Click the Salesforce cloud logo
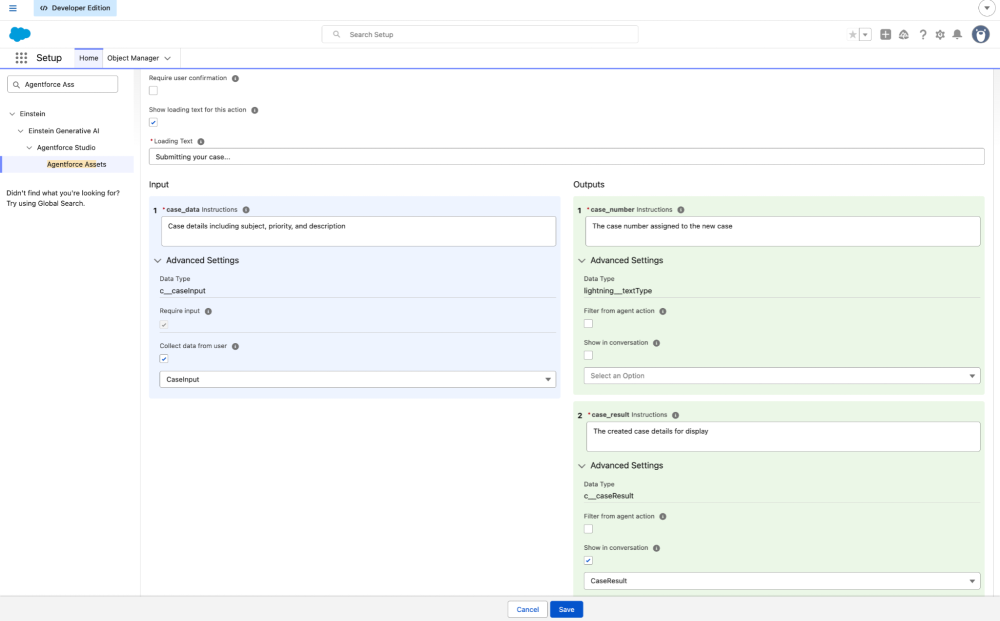The height and width of the screenshot is (621, 1000). [x=20, y=34]
